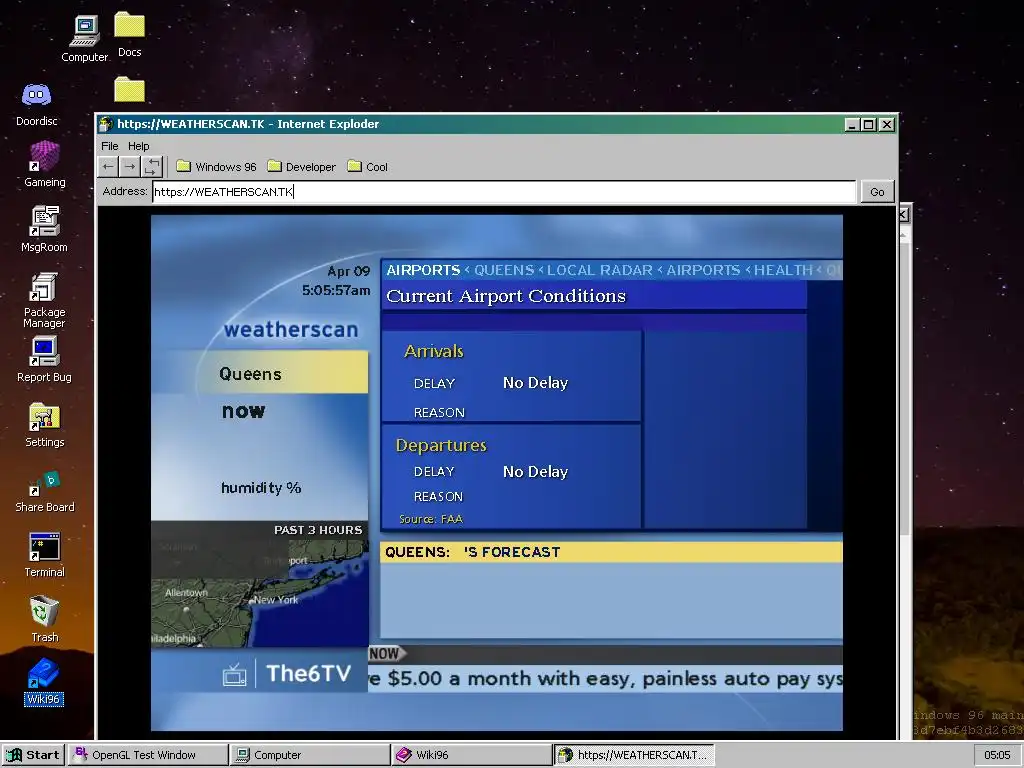This screenshot has width=1024, height=768.
Task: Click Arrivals No Delay value
Action: click(x=535, y=383)
